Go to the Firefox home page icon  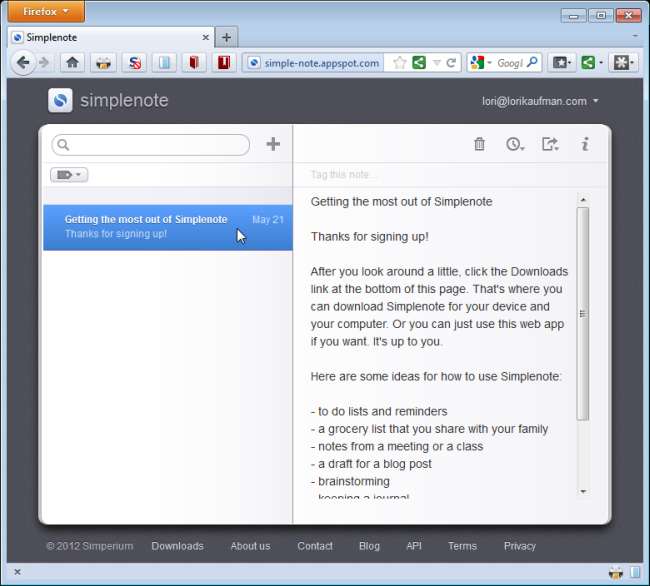pos(73,63)
